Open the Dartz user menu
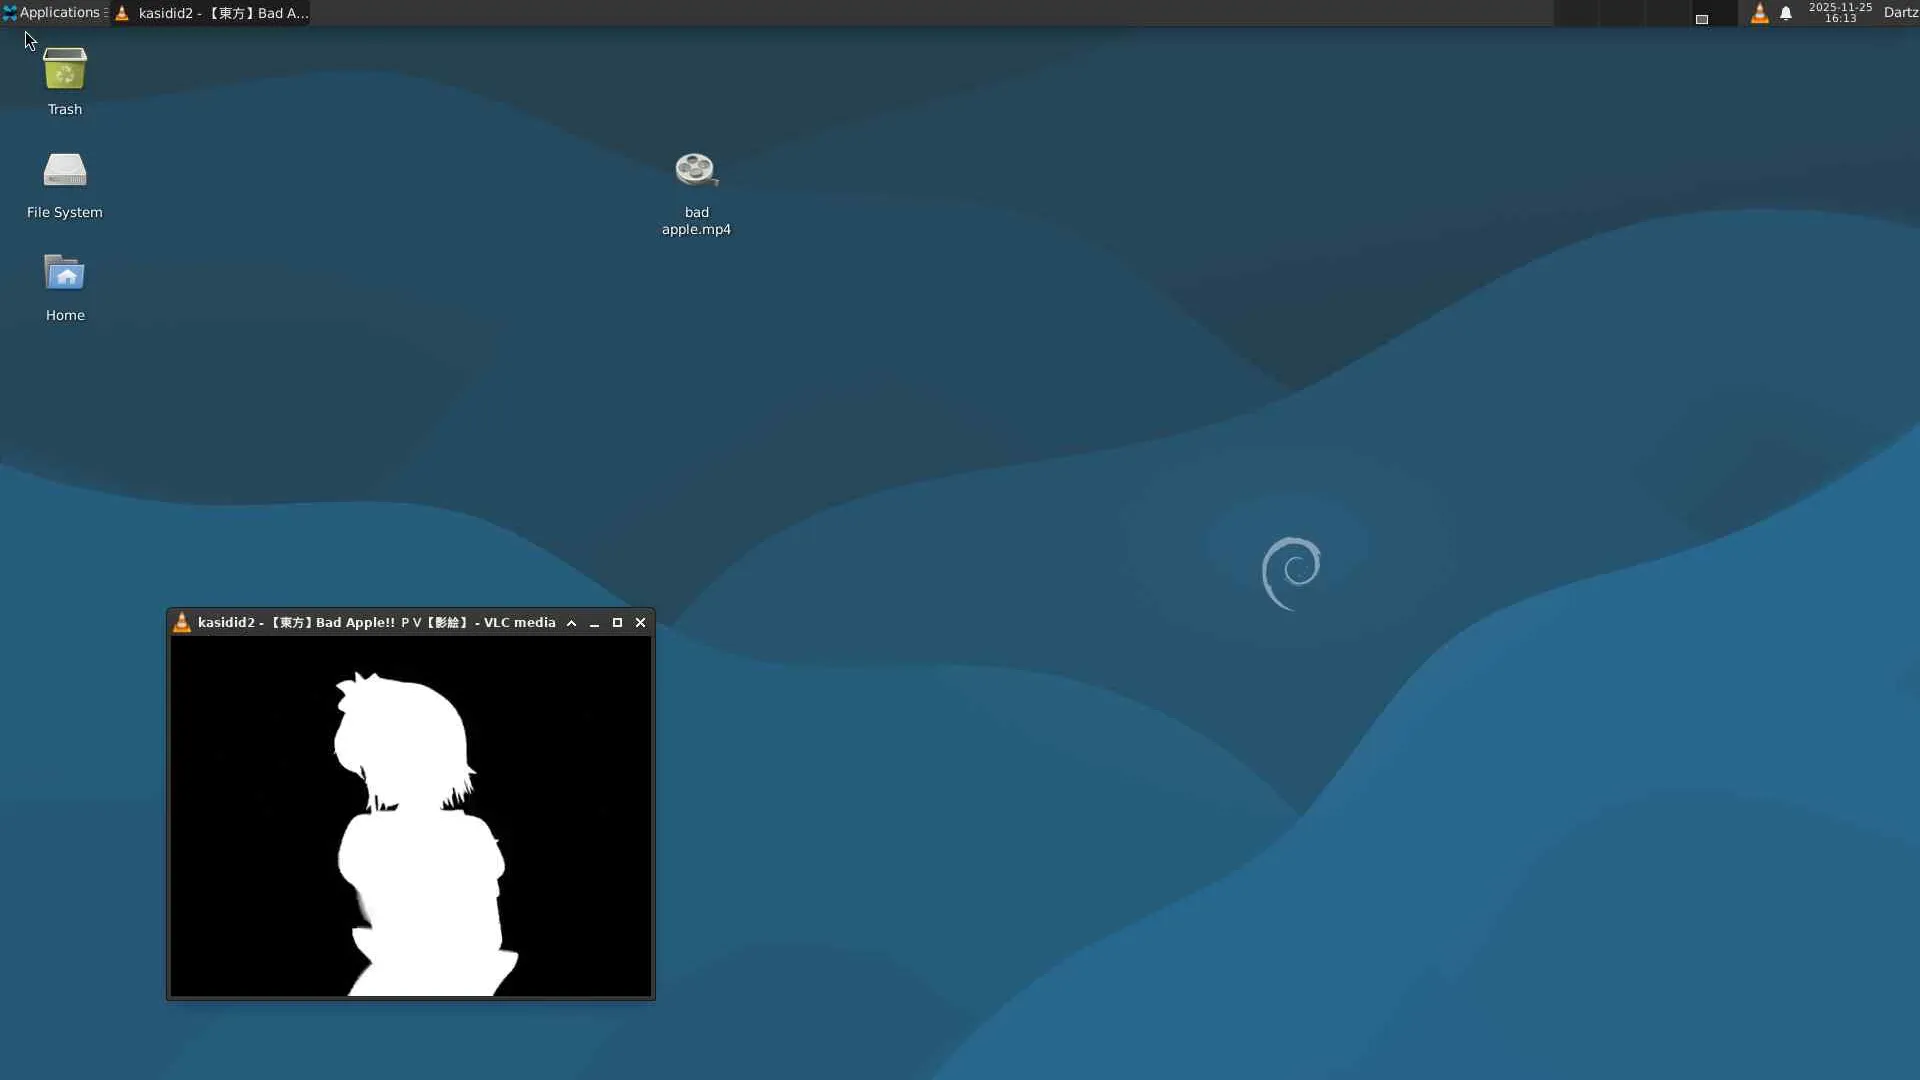 [x=1900, y=13]
